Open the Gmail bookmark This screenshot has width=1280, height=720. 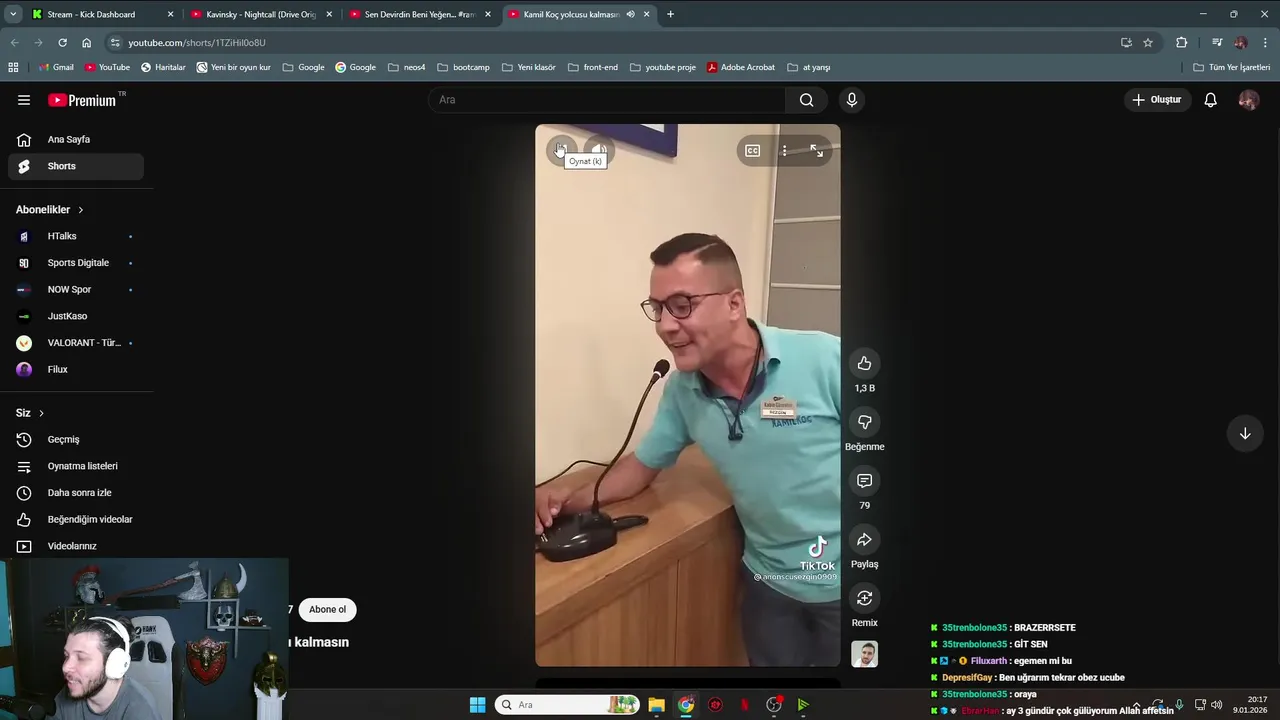pos(56,67)
